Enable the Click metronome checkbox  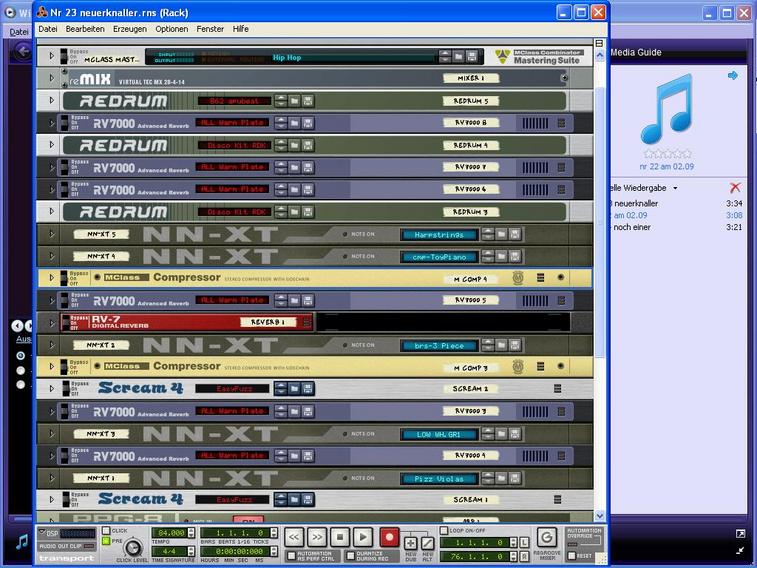(107, 530)
